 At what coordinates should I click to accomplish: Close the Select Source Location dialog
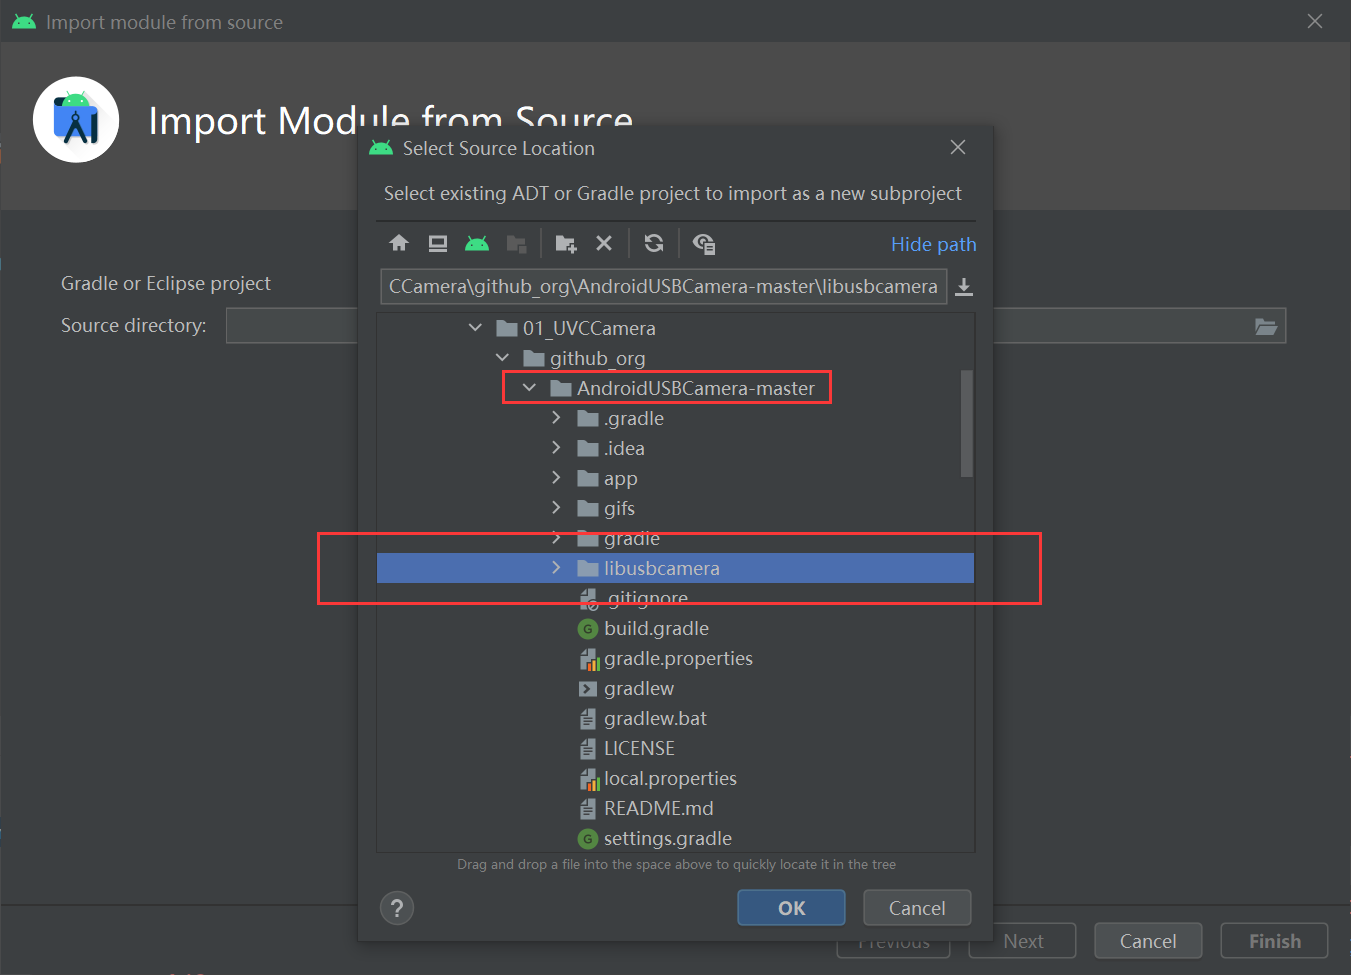point(958,147)
